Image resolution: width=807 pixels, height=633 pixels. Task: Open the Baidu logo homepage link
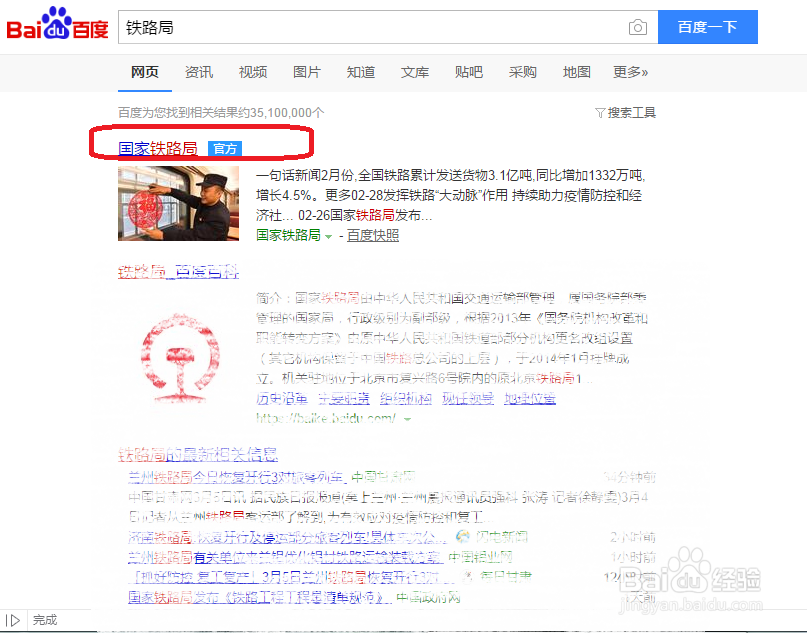(x=57, y=24)
